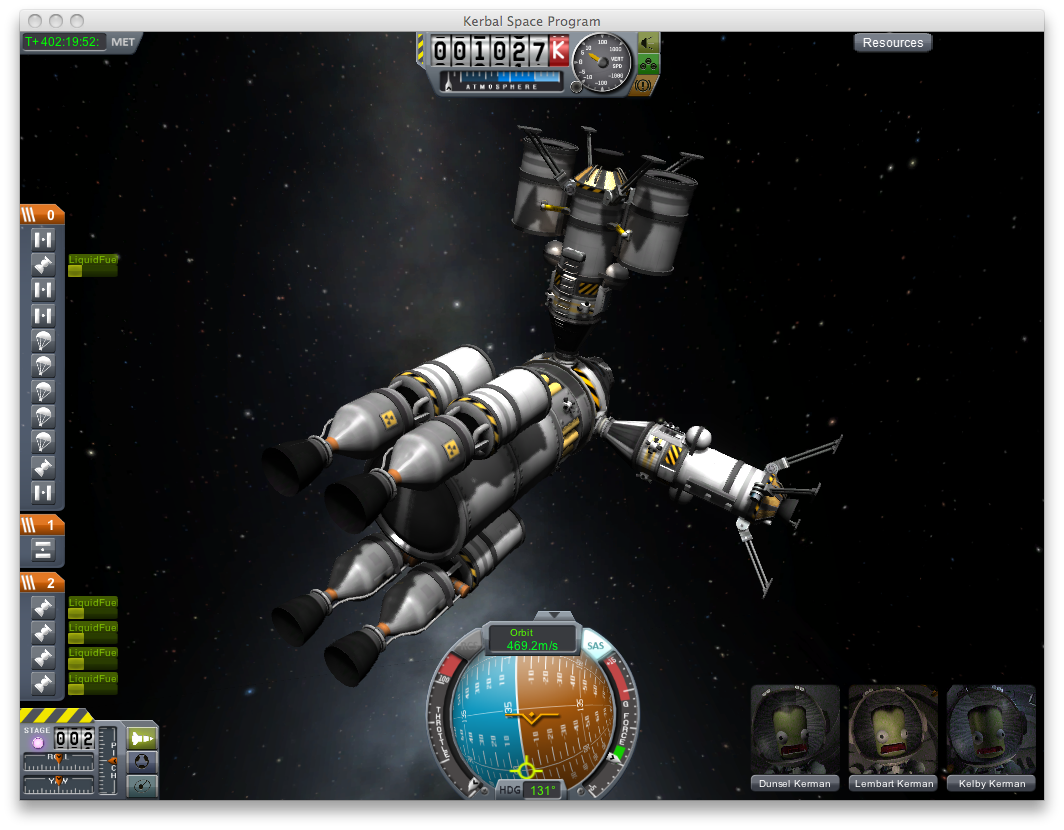1064x830 pixels.
Task: Click the HDG 131° heading readout
Action: (530, 790)
